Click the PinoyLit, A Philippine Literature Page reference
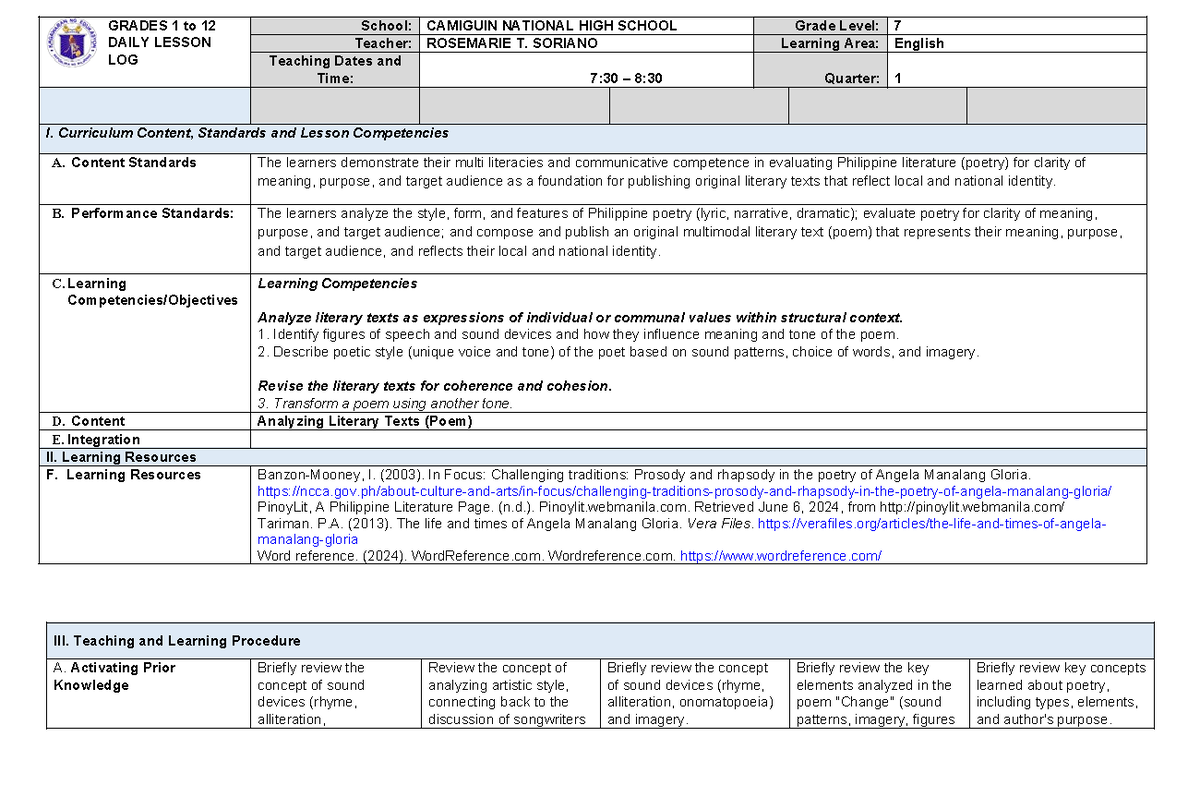The width and height of the screenshot is (1200, 785). pyautogui.click(x=661, y=507)
